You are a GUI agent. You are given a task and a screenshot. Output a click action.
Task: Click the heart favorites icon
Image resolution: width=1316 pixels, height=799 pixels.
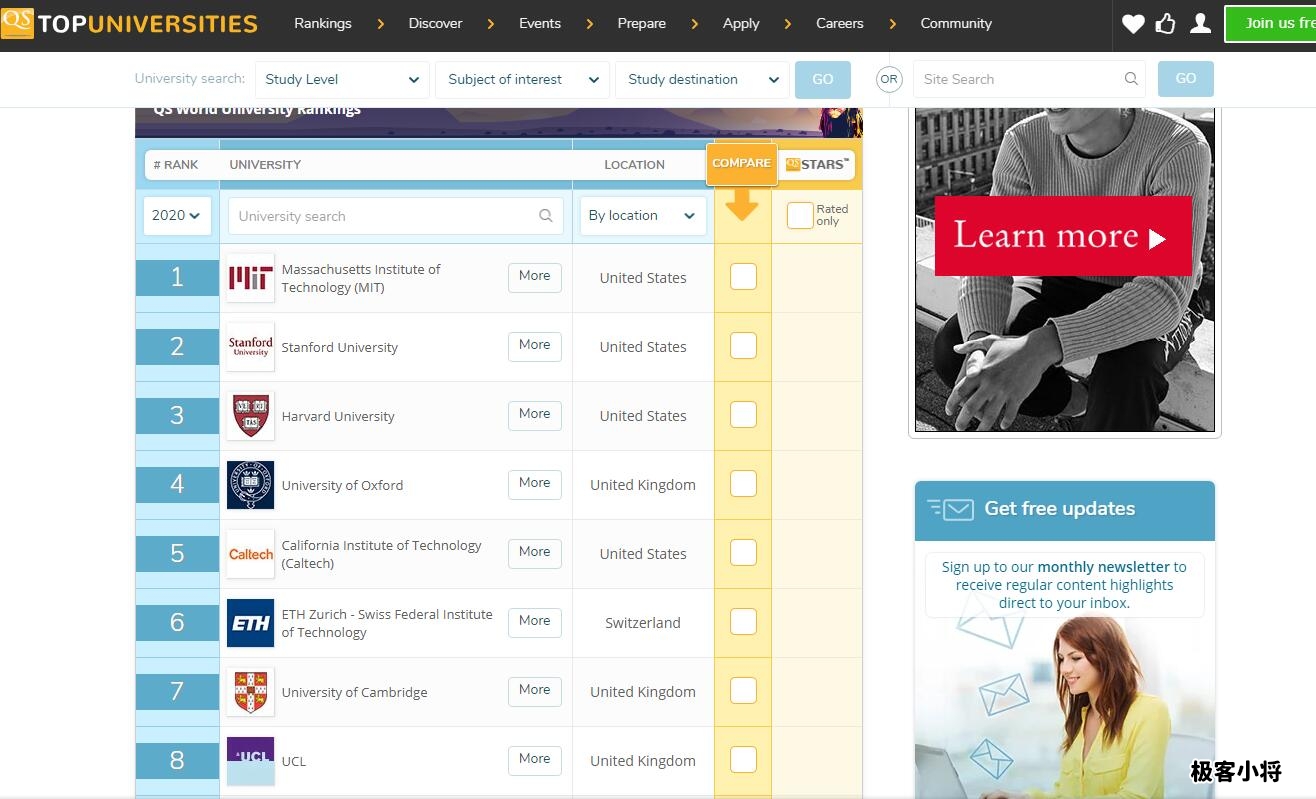click(x=1132, y=24)
